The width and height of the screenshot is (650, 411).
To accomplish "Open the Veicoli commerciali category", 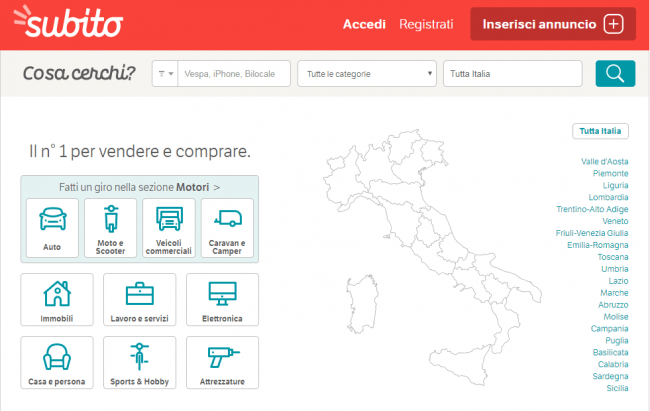I will [x=169, y=228].
